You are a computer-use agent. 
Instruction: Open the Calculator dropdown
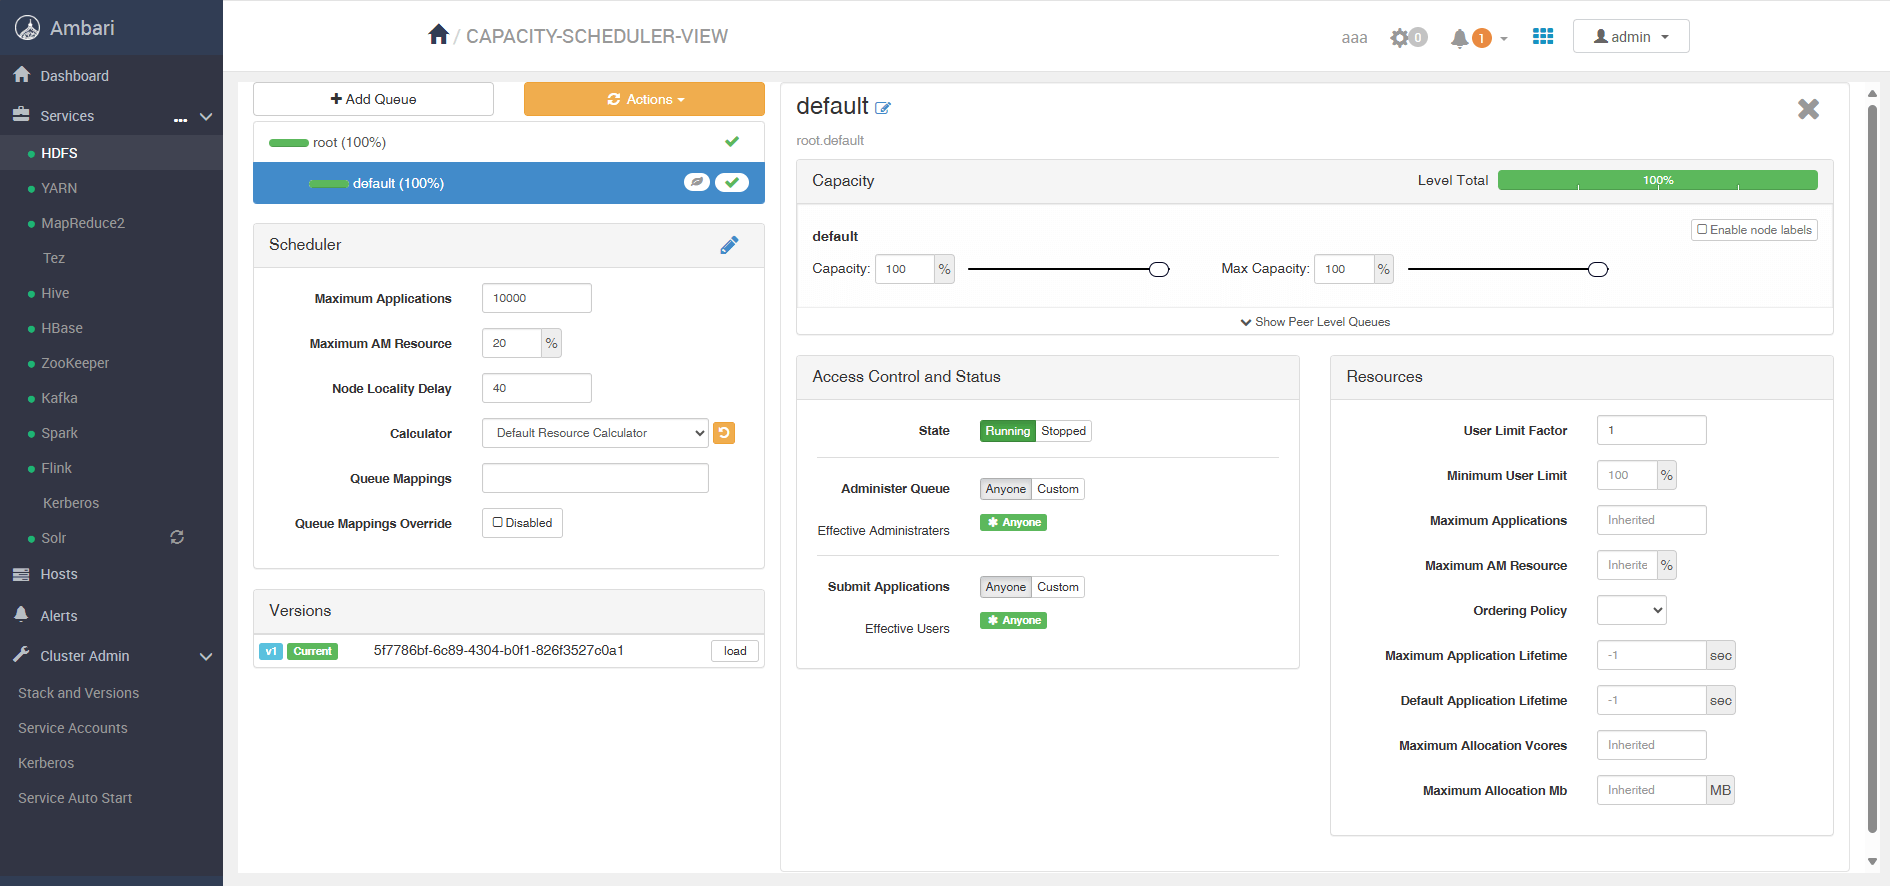(595, 433)
